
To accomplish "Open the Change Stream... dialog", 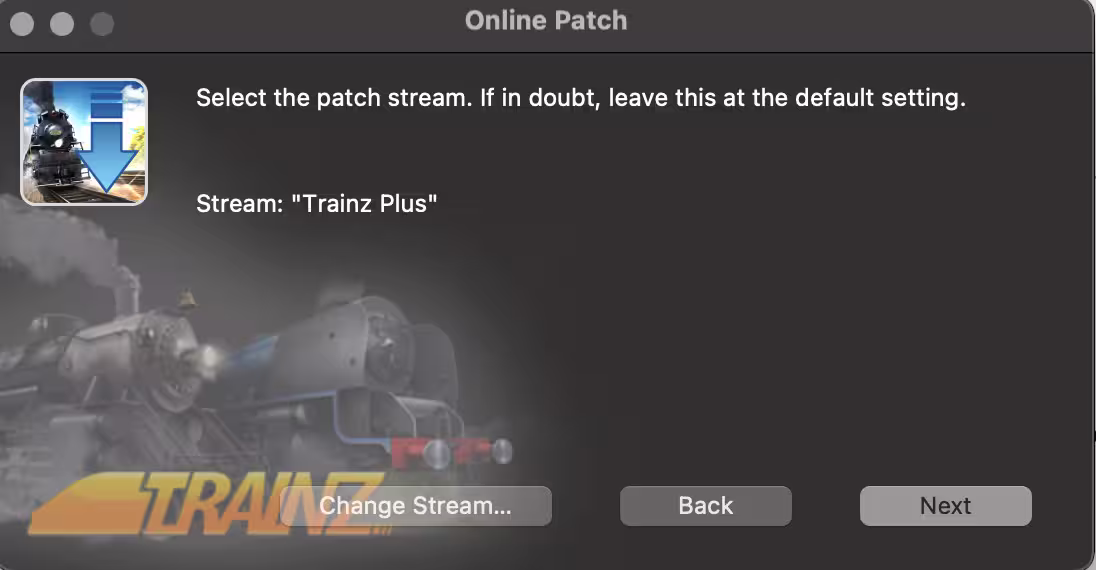I will click(416, 506).
